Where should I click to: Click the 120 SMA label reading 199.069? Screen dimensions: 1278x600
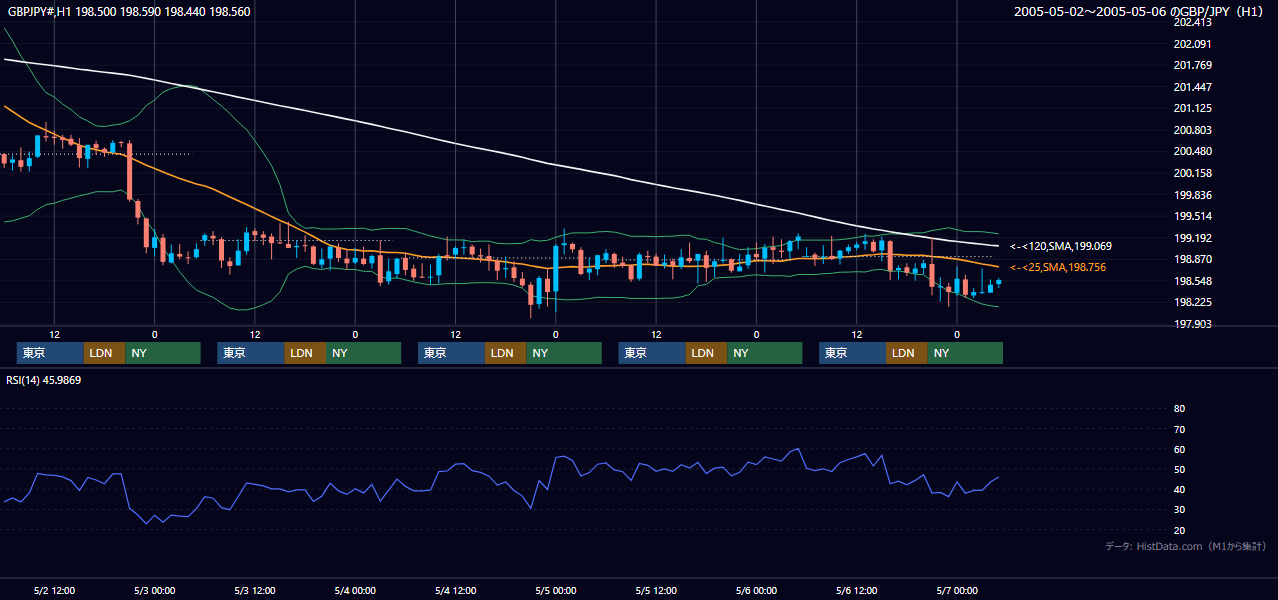(x=1061, y=246)
